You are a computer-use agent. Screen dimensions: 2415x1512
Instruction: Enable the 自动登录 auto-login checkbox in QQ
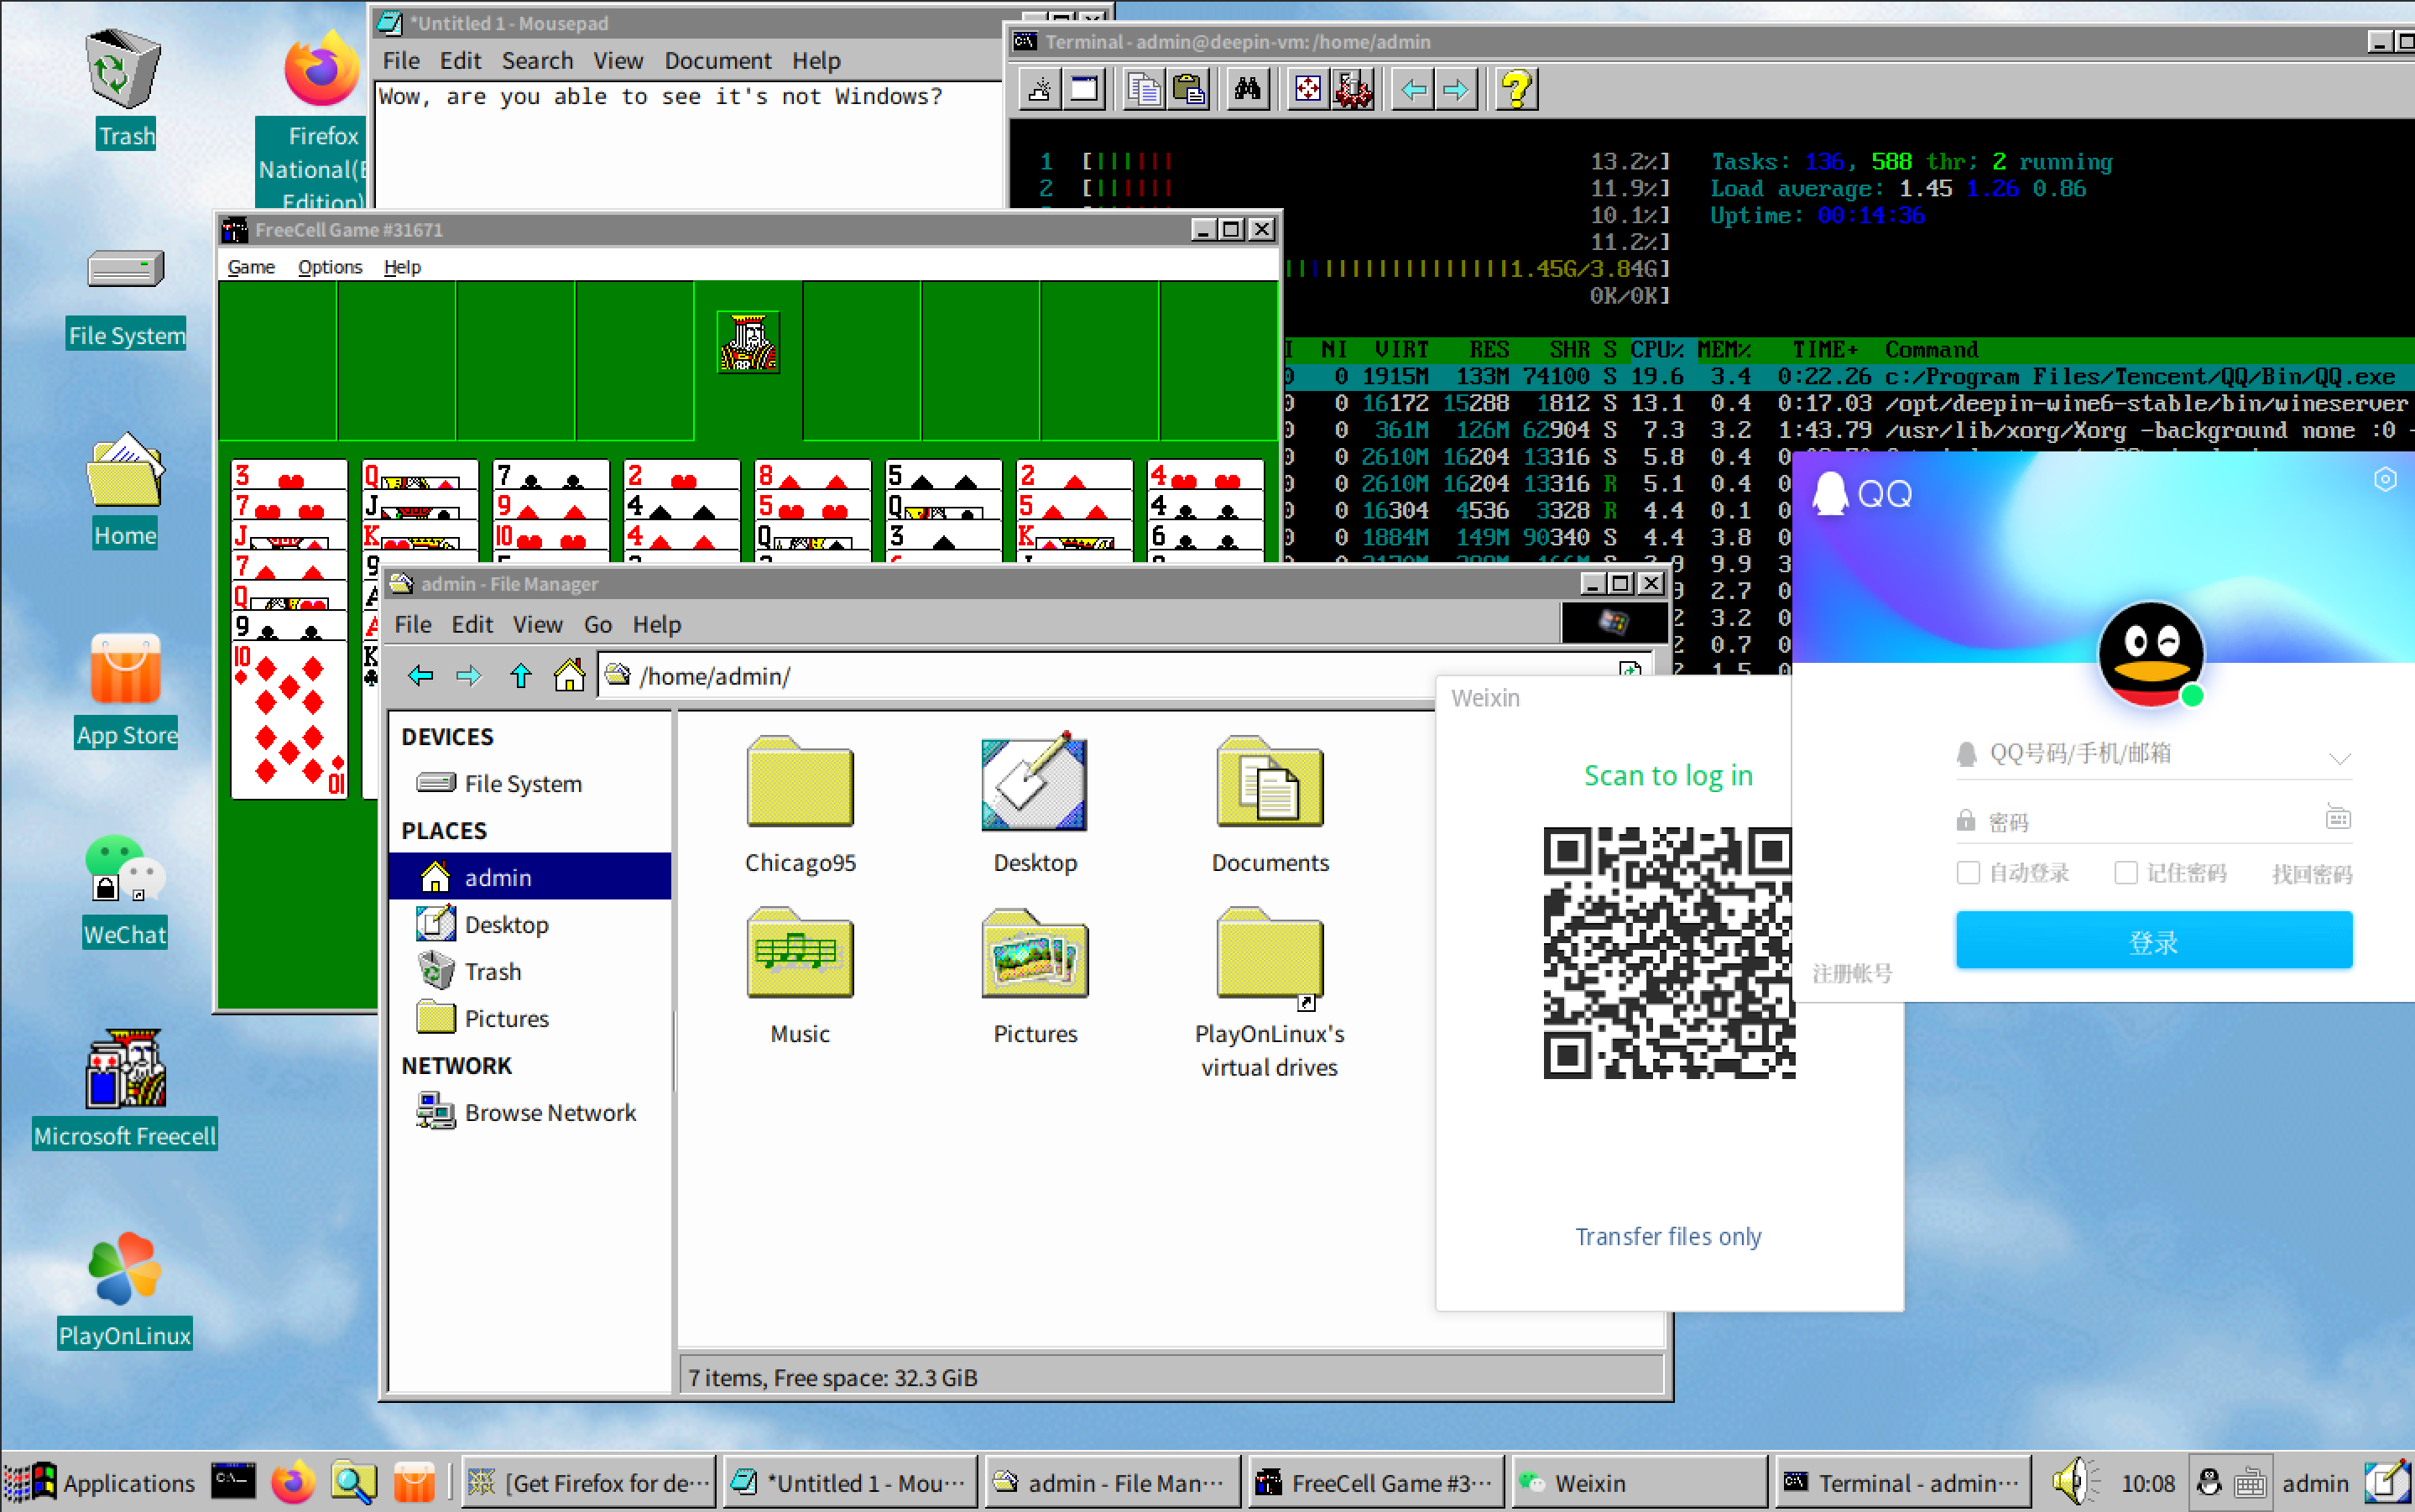1968,872
